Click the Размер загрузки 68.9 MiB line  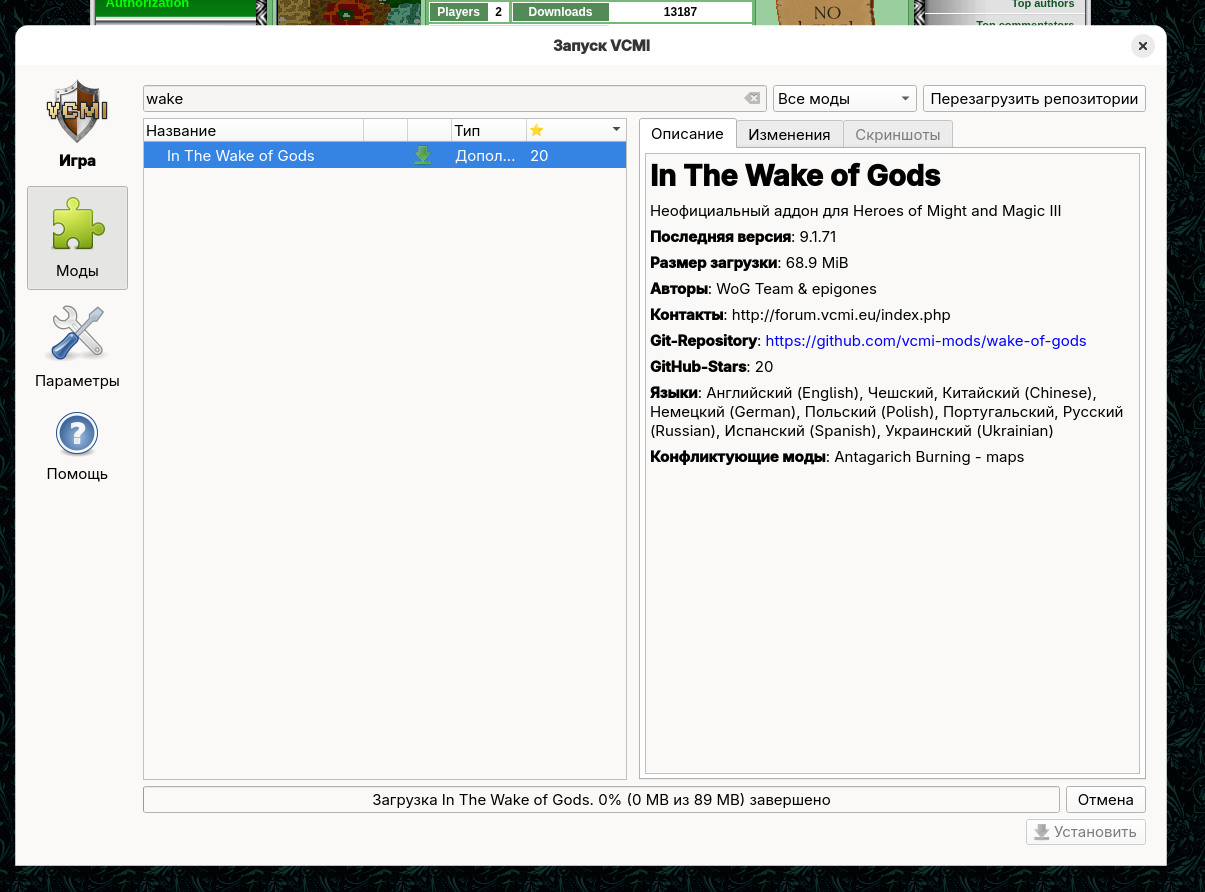(x=749, y=263)
